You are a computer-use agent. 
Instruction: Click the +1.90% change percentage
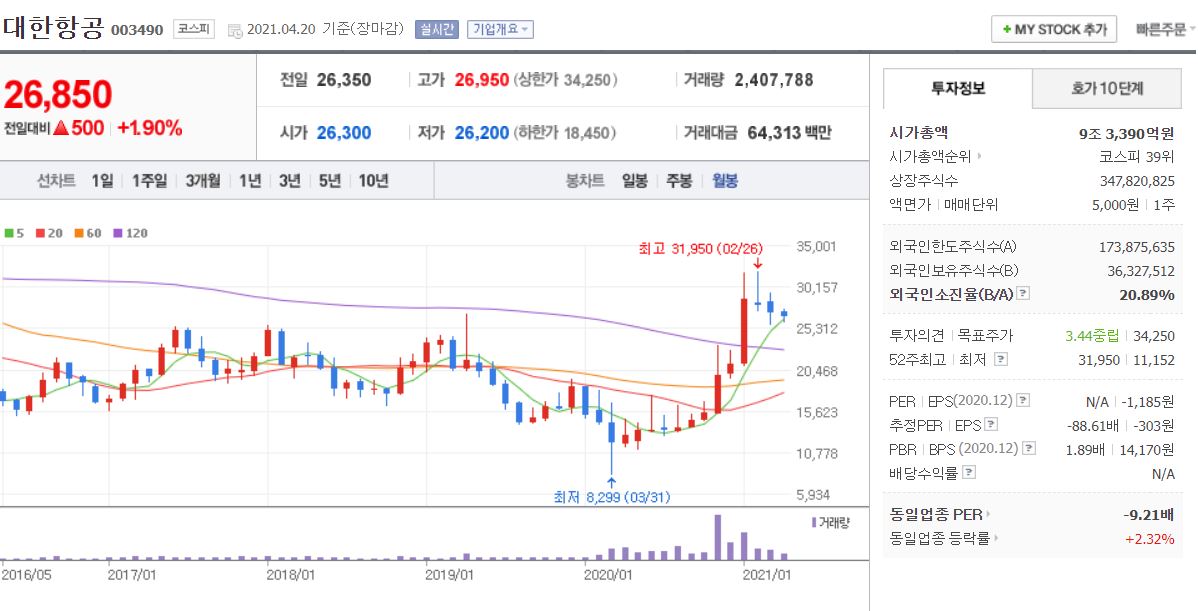coord(150,128)
